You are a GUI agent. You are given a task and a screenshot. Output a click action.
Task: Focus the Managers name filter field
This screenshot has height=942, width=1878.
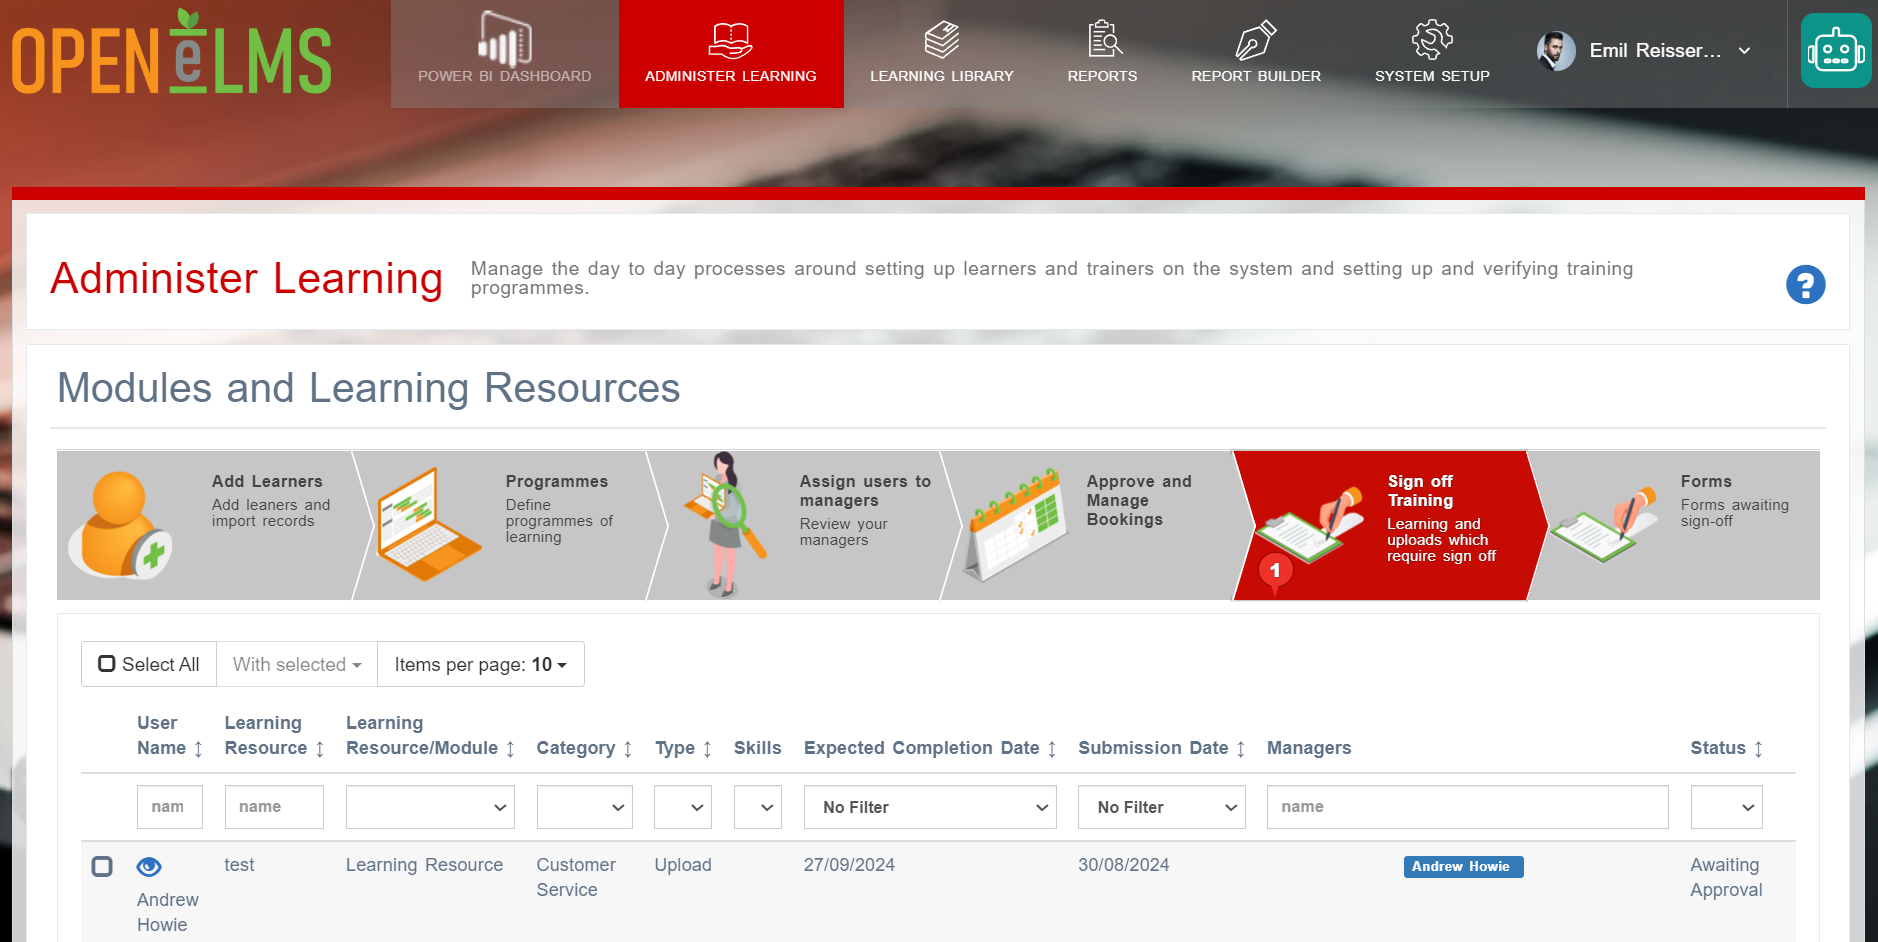(1467, 807)
